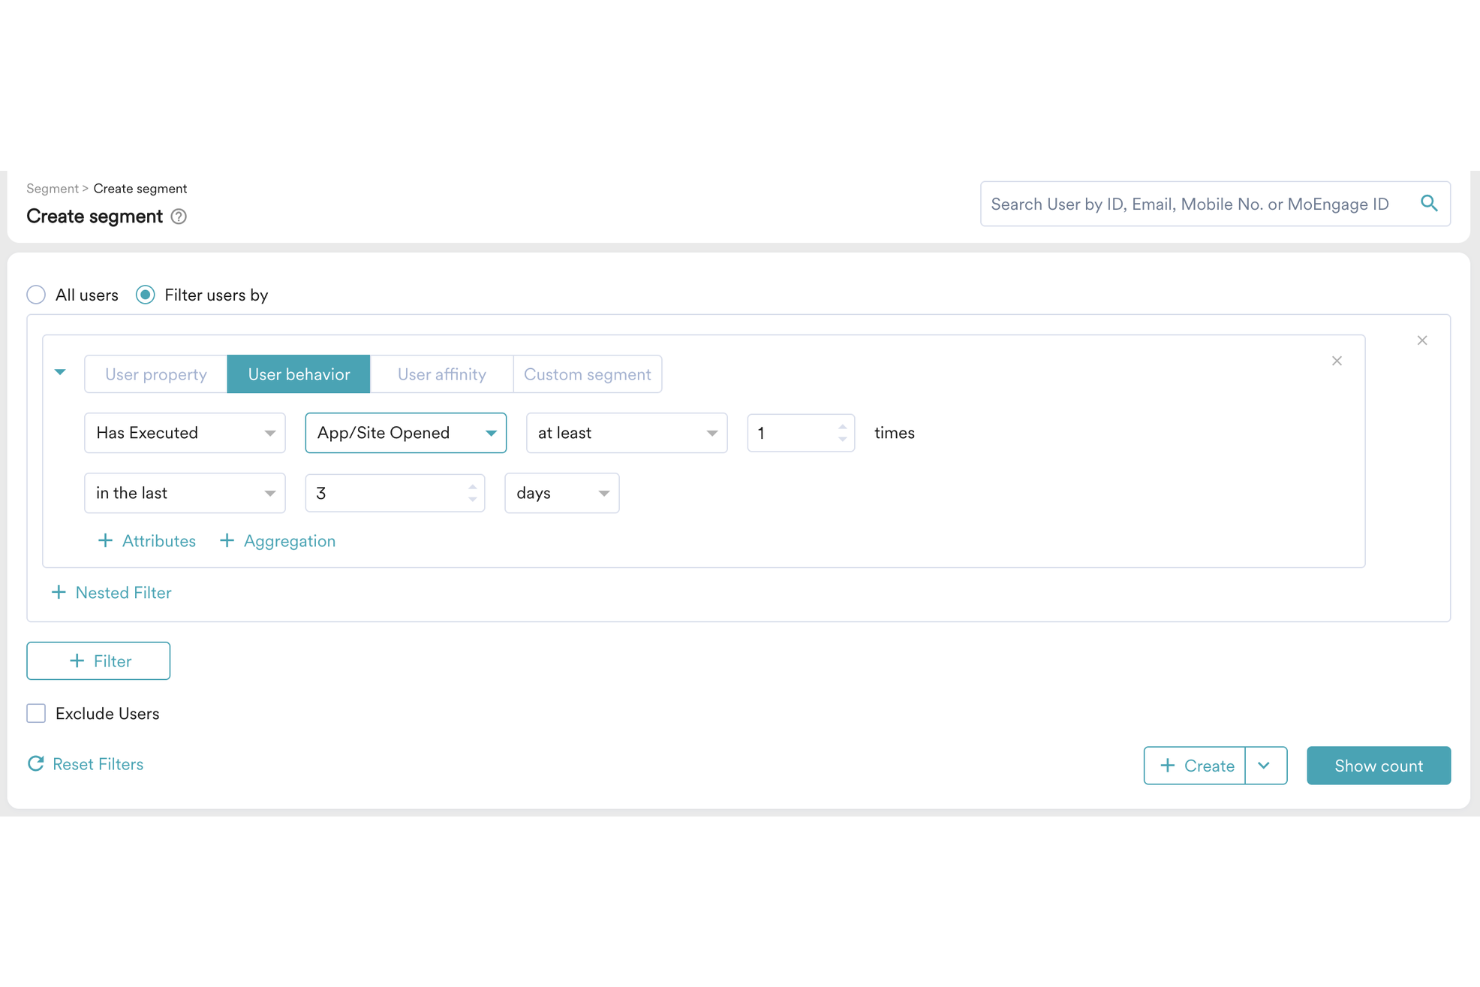1480x987 pixels.
Task: Switch to User affinity tab
Action: [x=442, y=374]
